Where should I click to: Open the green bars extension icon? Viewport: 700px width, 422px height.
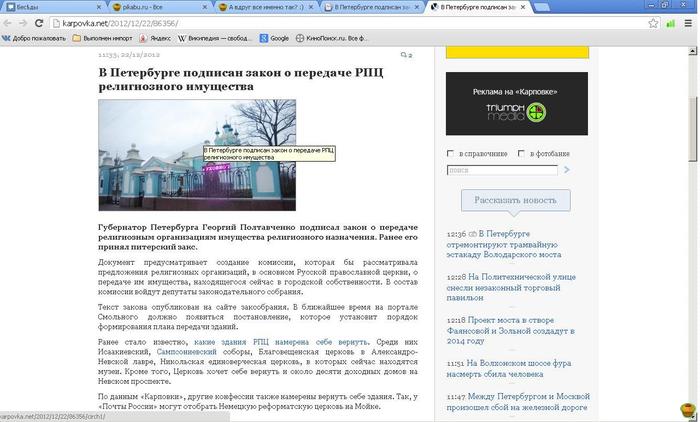[670, 24]
